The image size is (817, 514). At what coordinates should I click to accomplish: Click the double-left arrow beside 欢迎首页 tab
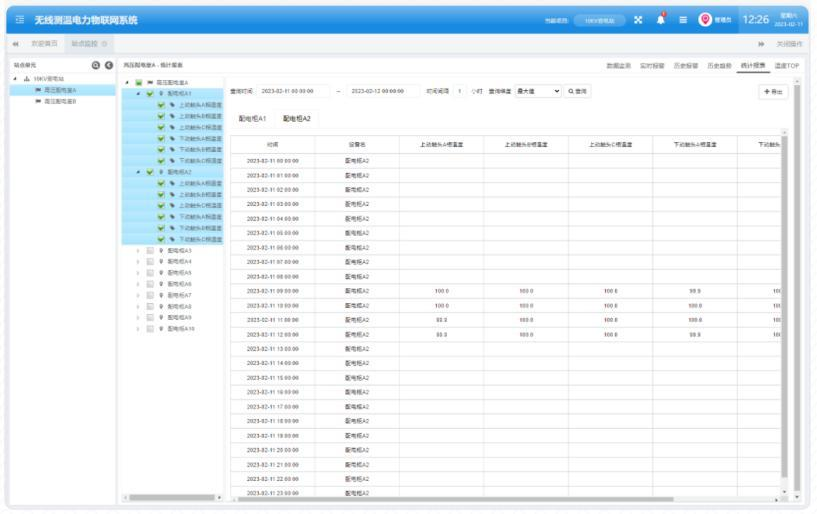[17, 44]
